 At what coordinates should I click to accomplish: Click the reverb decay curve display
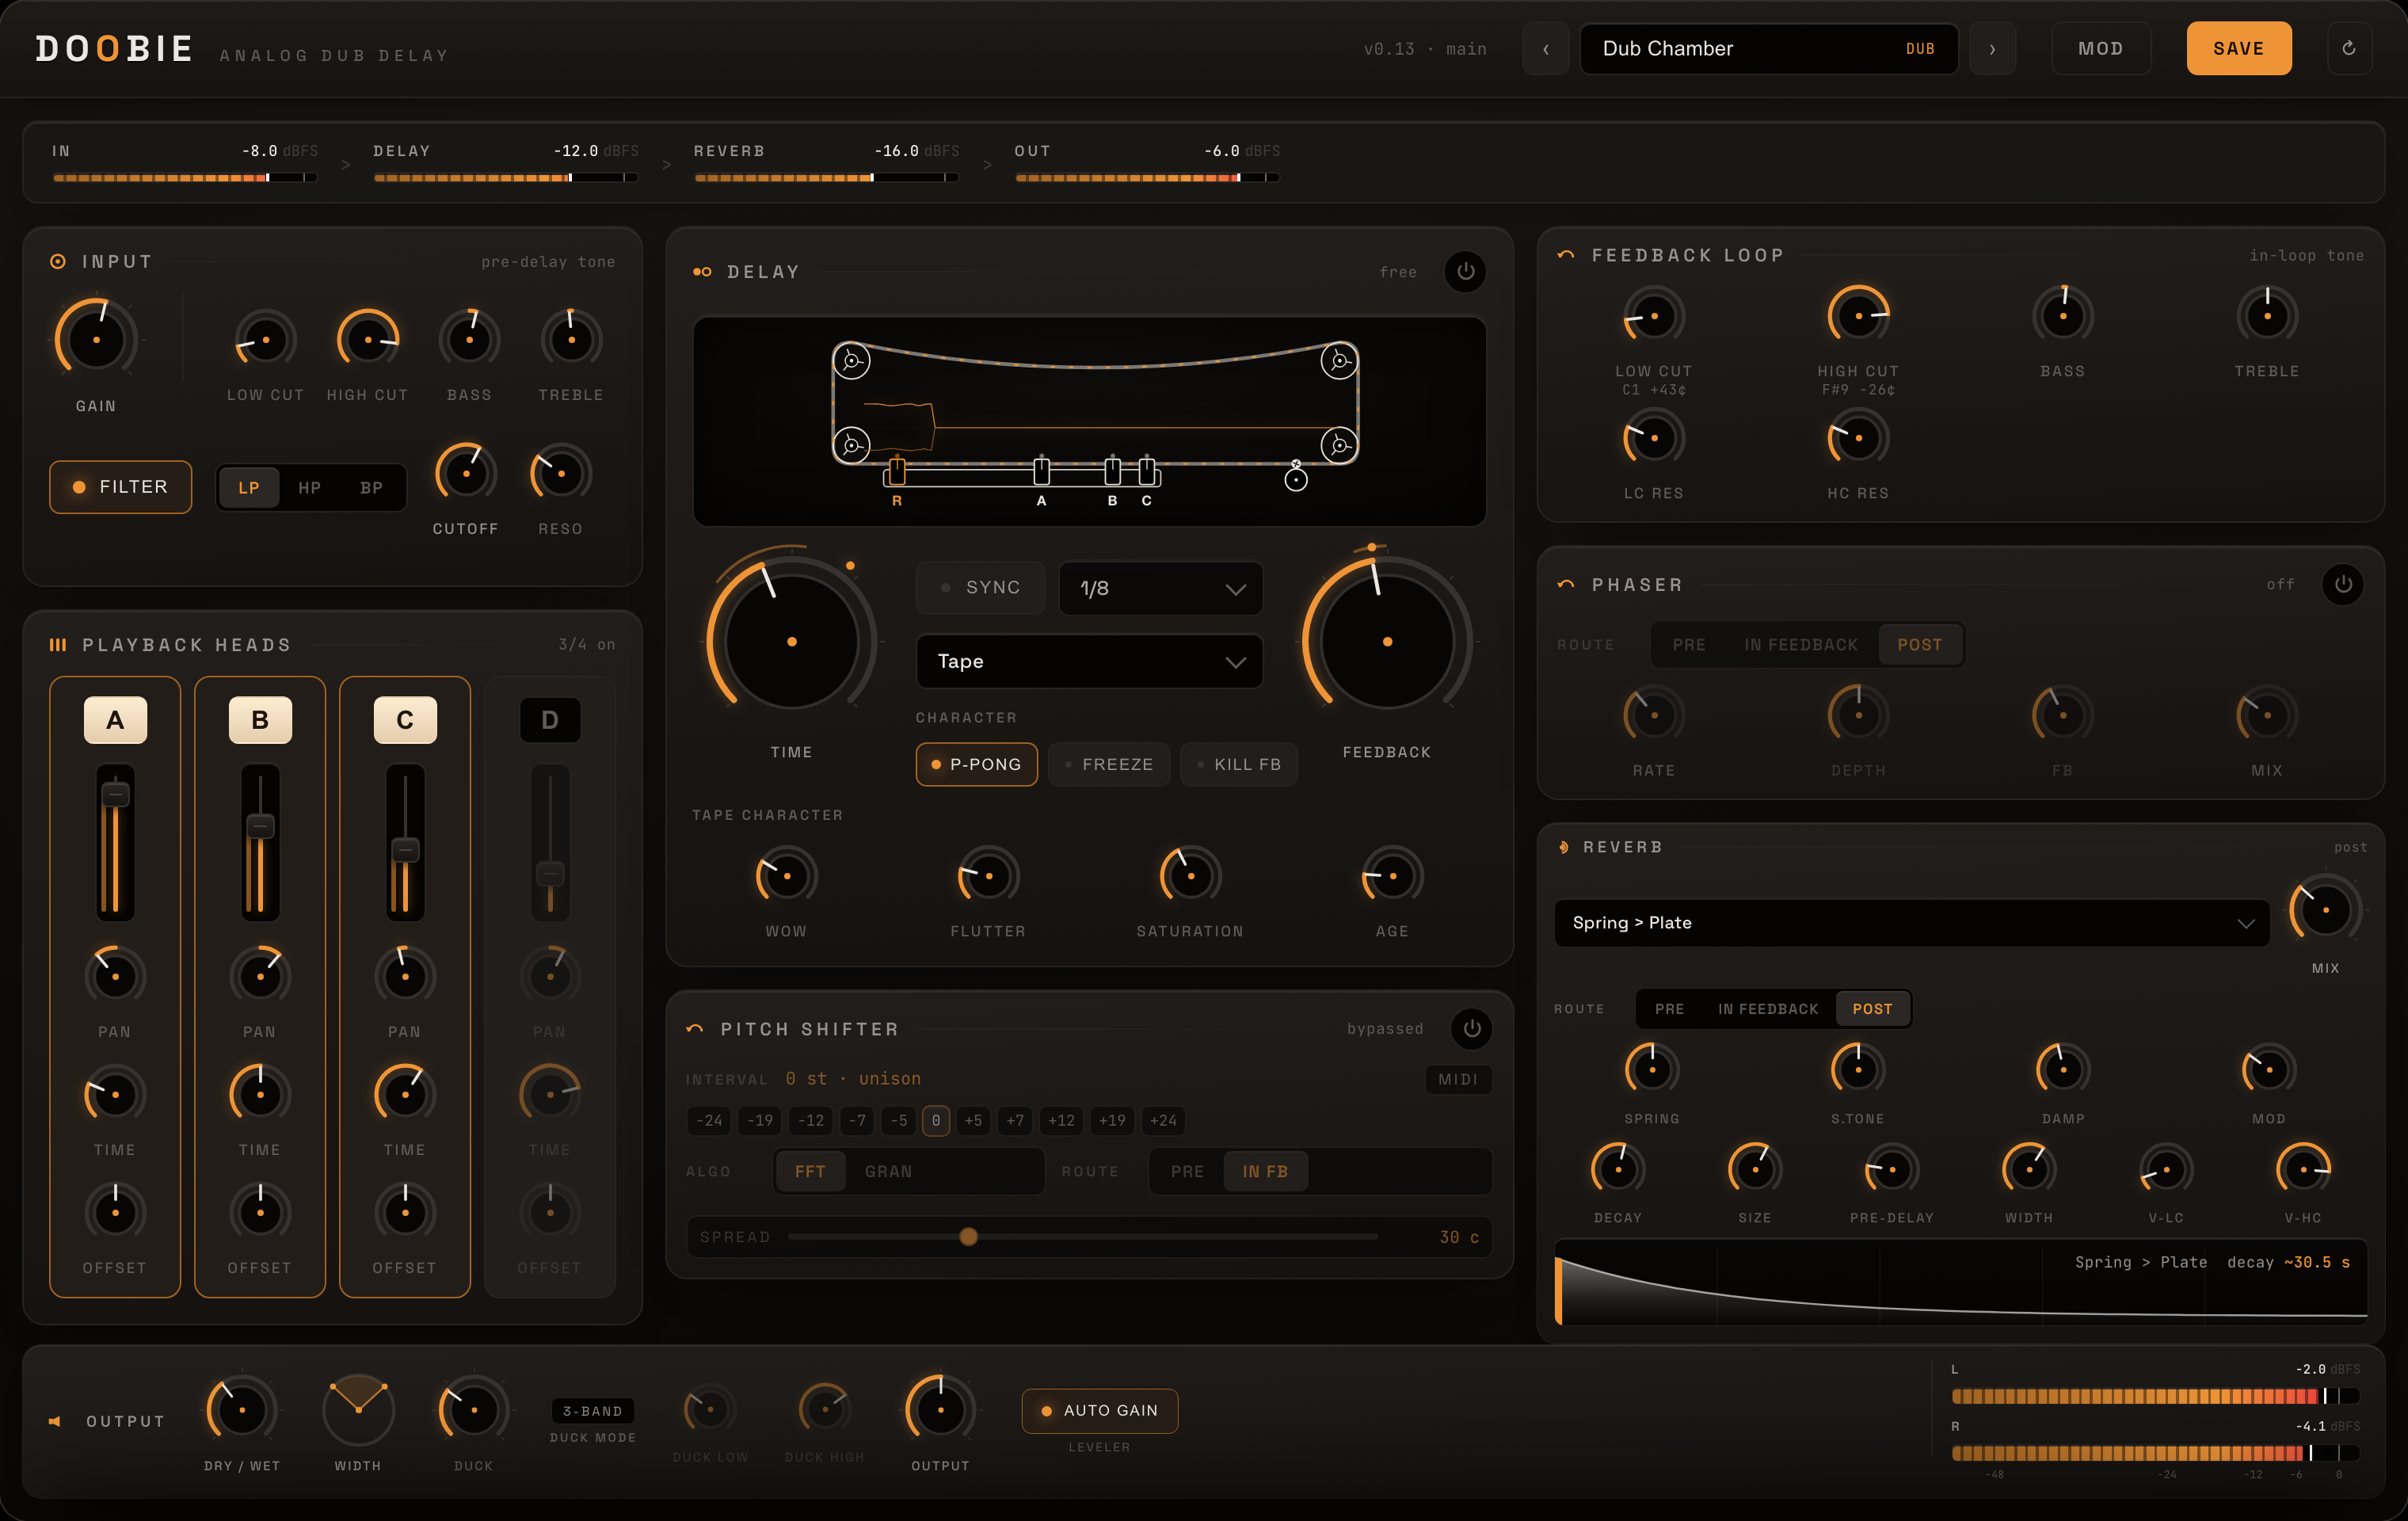1961,1283
